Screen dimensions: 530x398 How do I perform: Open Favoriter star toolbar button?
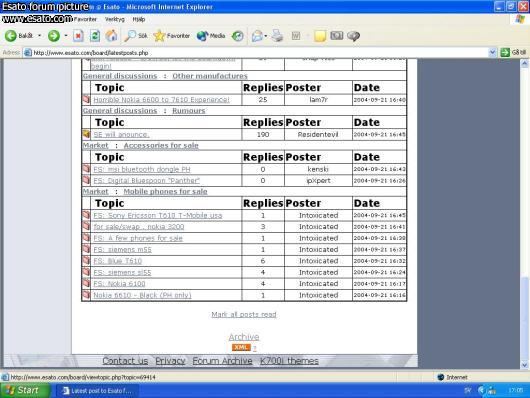171,36
